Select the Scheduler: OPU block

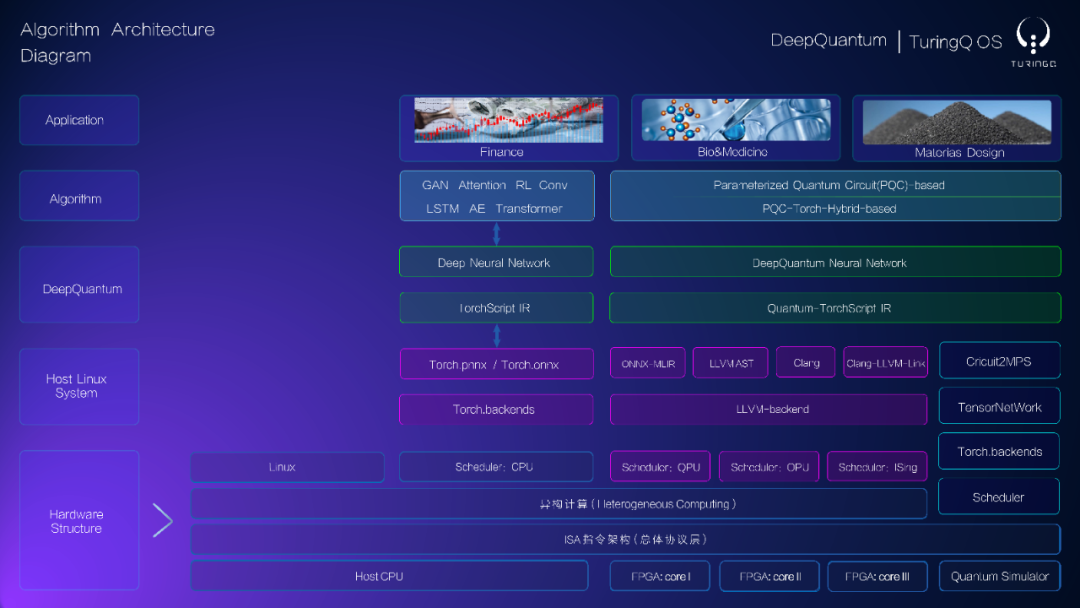769,466
